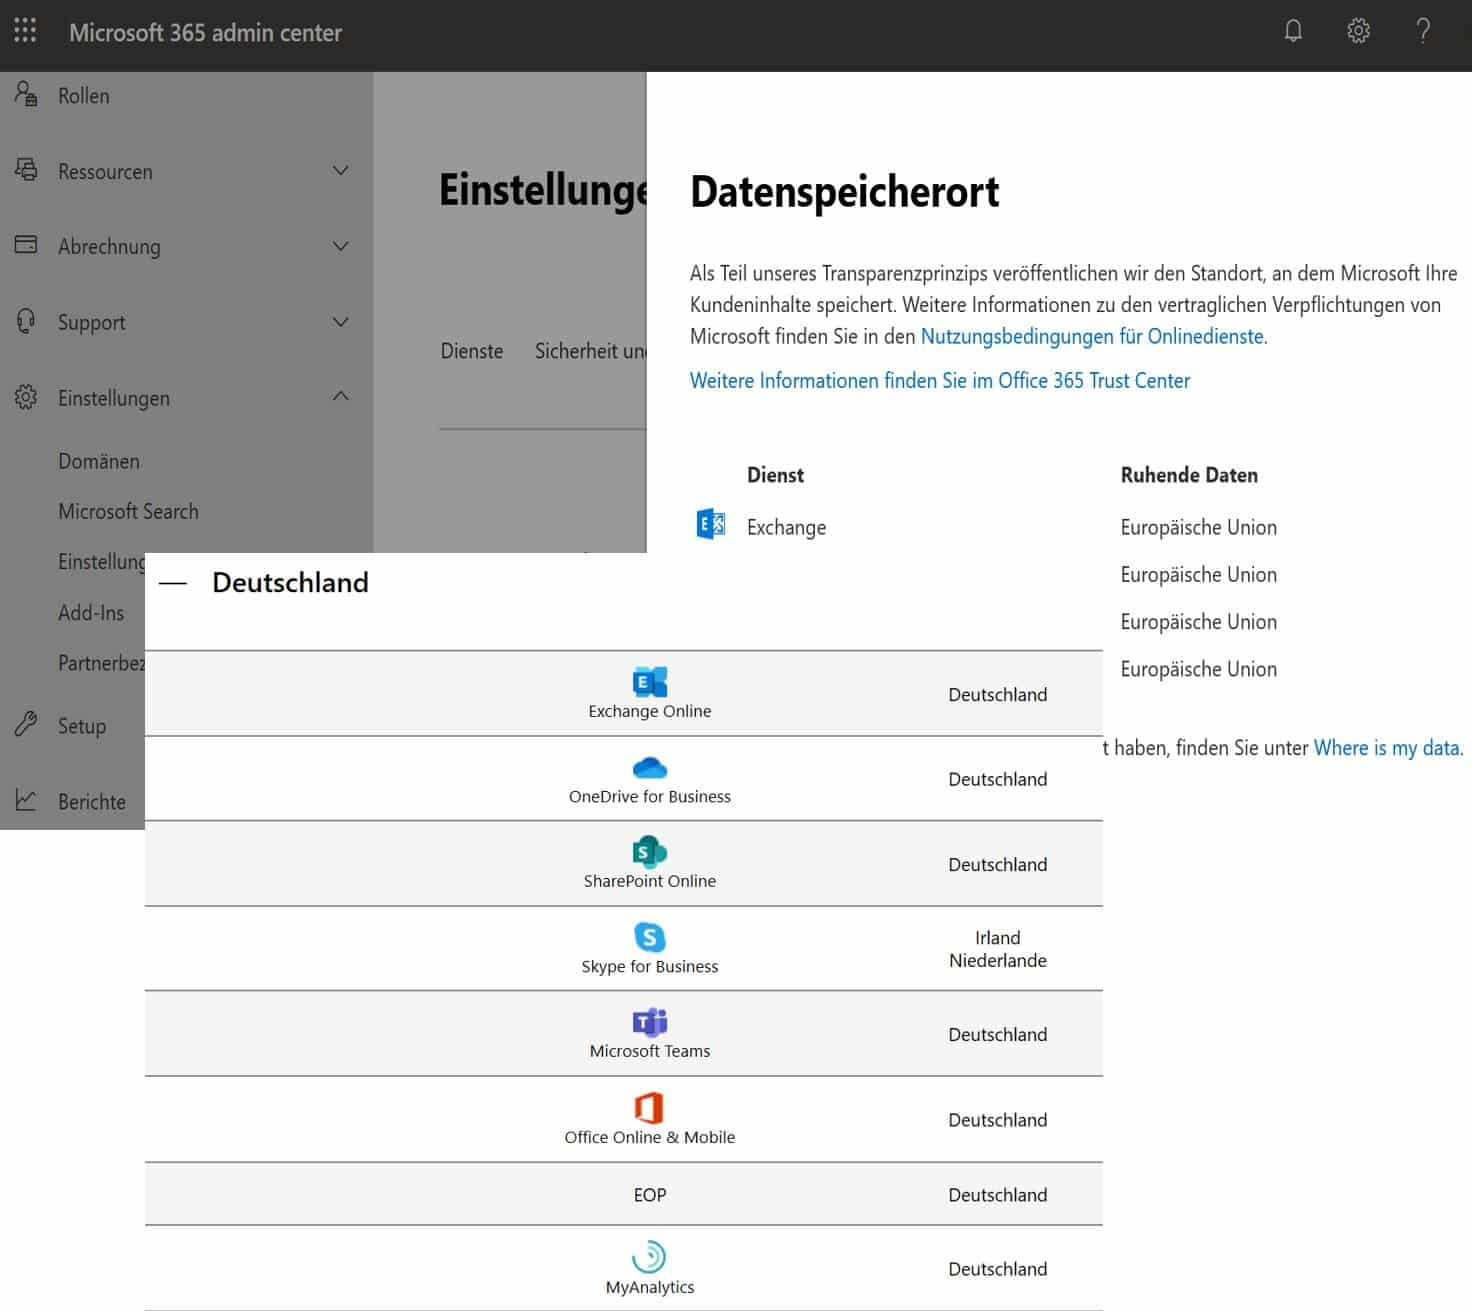1472x1311 pixels.
Task: Click the Exchange Online label
Action: pos(650,711)
